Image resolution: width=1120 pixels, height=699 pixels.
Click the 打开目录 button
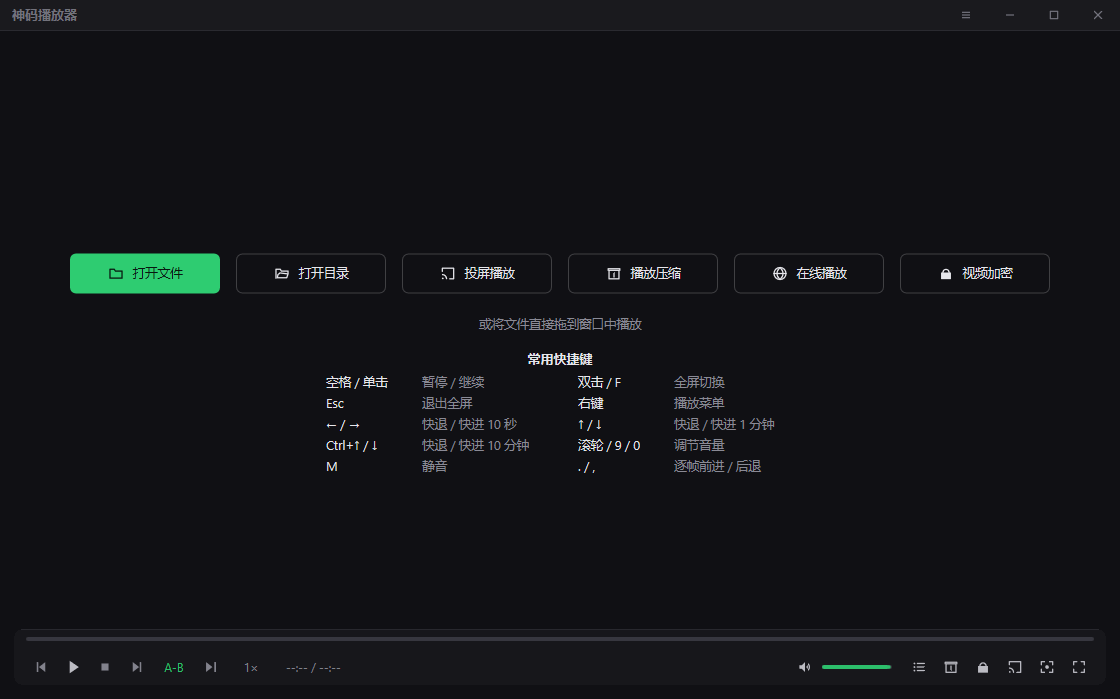(311, 273)
